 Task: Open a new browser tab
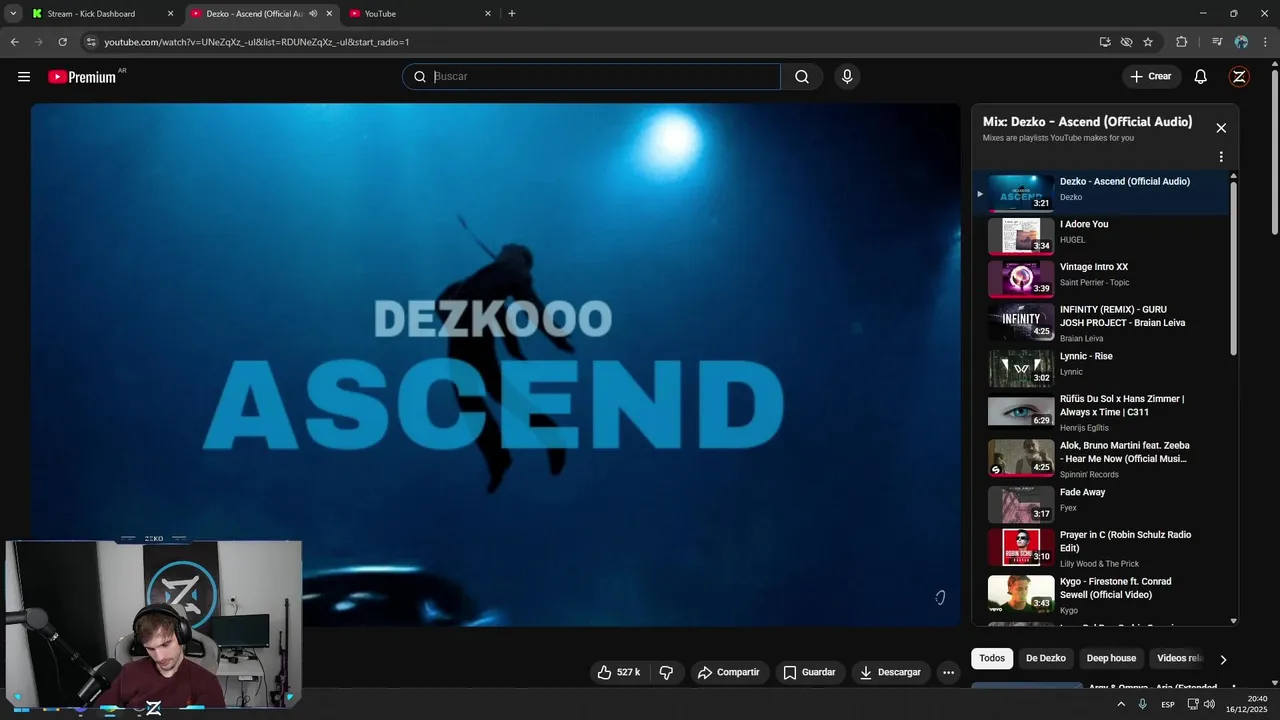click(512, 14)
